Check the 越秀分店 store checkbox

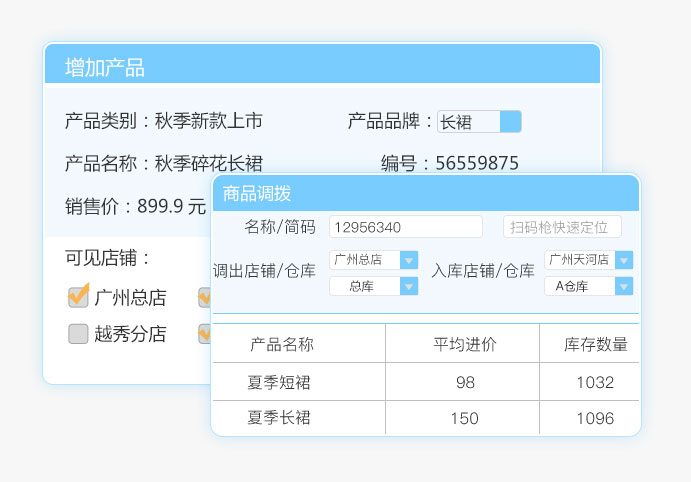pyautogui.click(x=78, y=334)
